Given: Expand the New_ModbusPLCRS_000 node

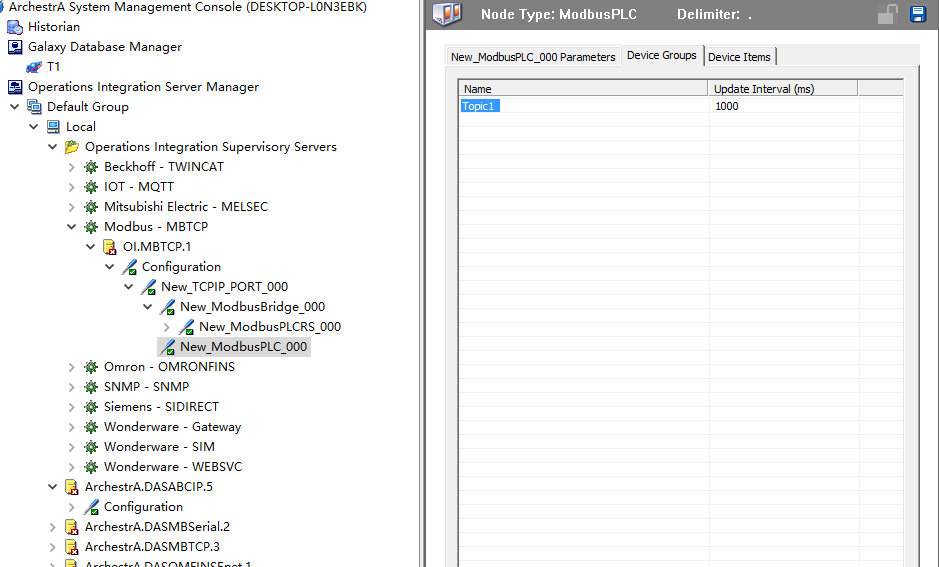Looking at the screenshot, I should pyautogui.click(x=167, y=327).
